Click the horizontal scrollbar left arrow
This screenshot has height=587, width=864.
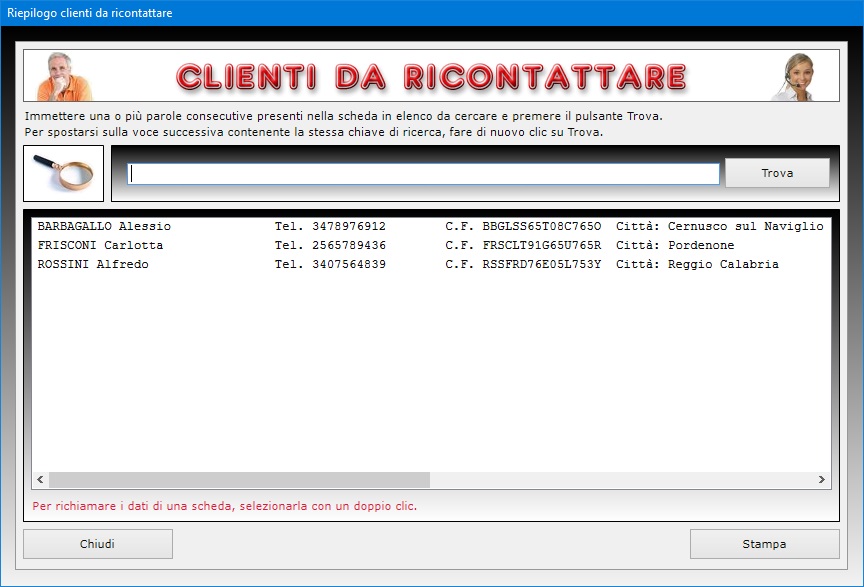point(40,480)
